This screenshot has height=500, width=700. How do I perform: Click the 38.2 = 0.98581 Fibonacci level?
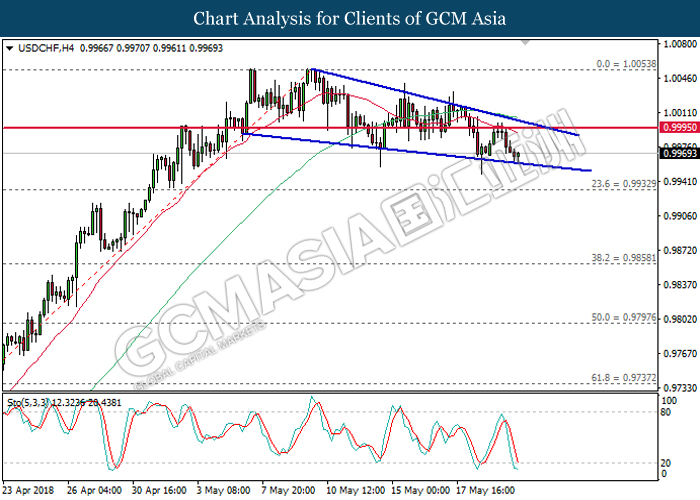point(624,258)
